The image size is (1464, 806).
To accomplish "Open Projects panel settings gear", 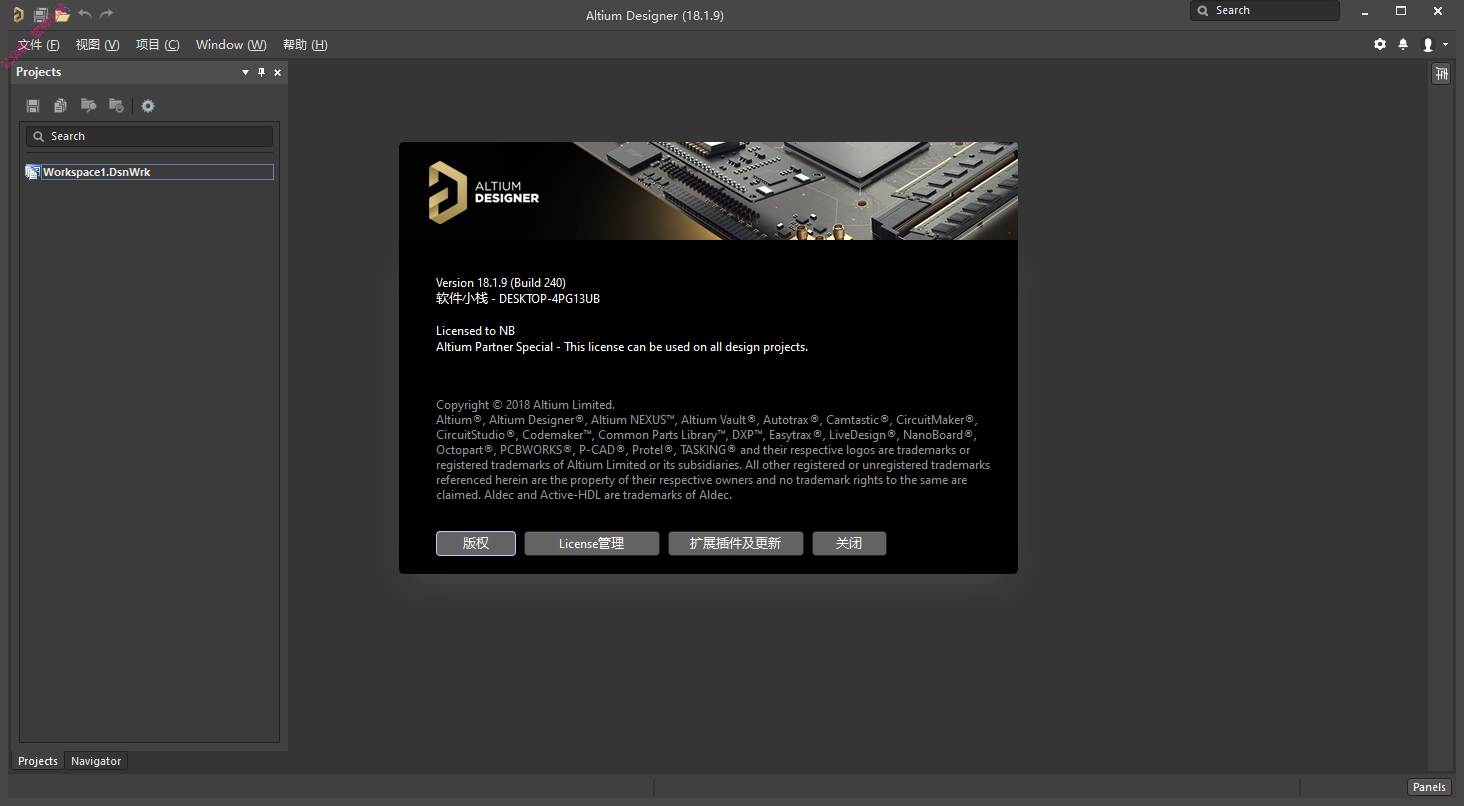I will point(148,106).
